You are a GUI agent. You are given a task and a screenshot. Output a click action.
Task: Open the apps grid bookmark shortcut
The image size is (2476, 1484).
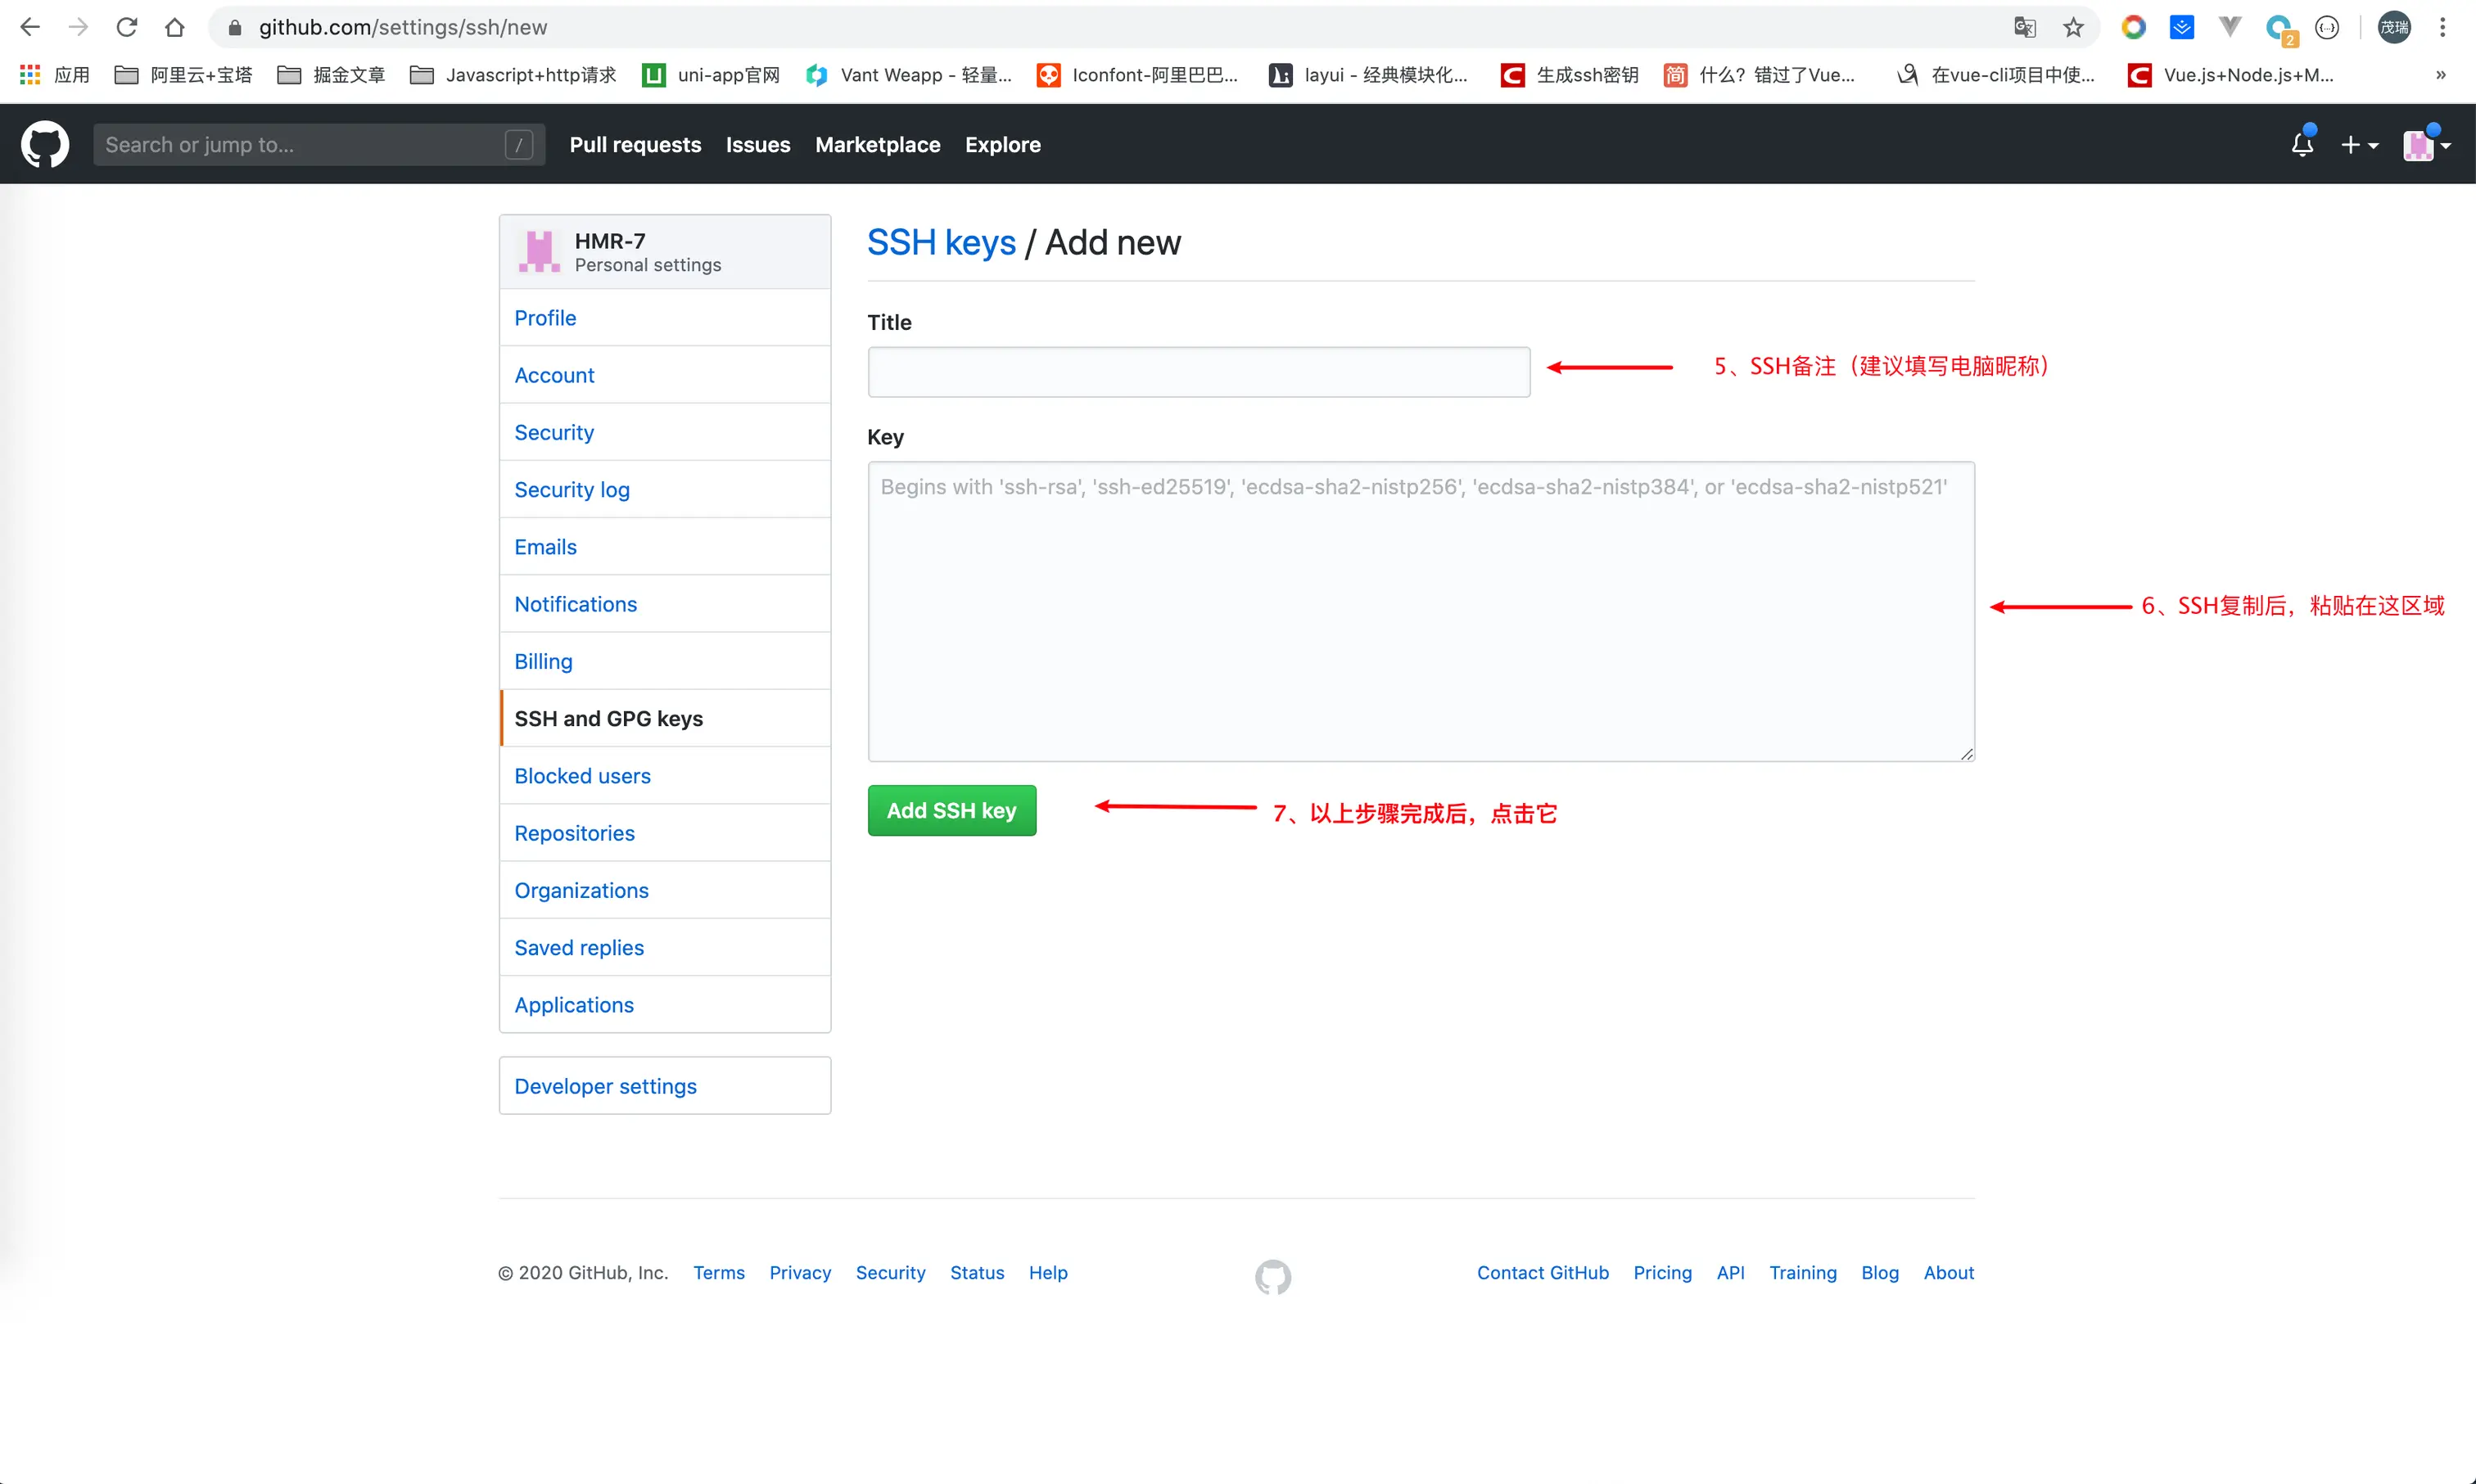point(30,75)
